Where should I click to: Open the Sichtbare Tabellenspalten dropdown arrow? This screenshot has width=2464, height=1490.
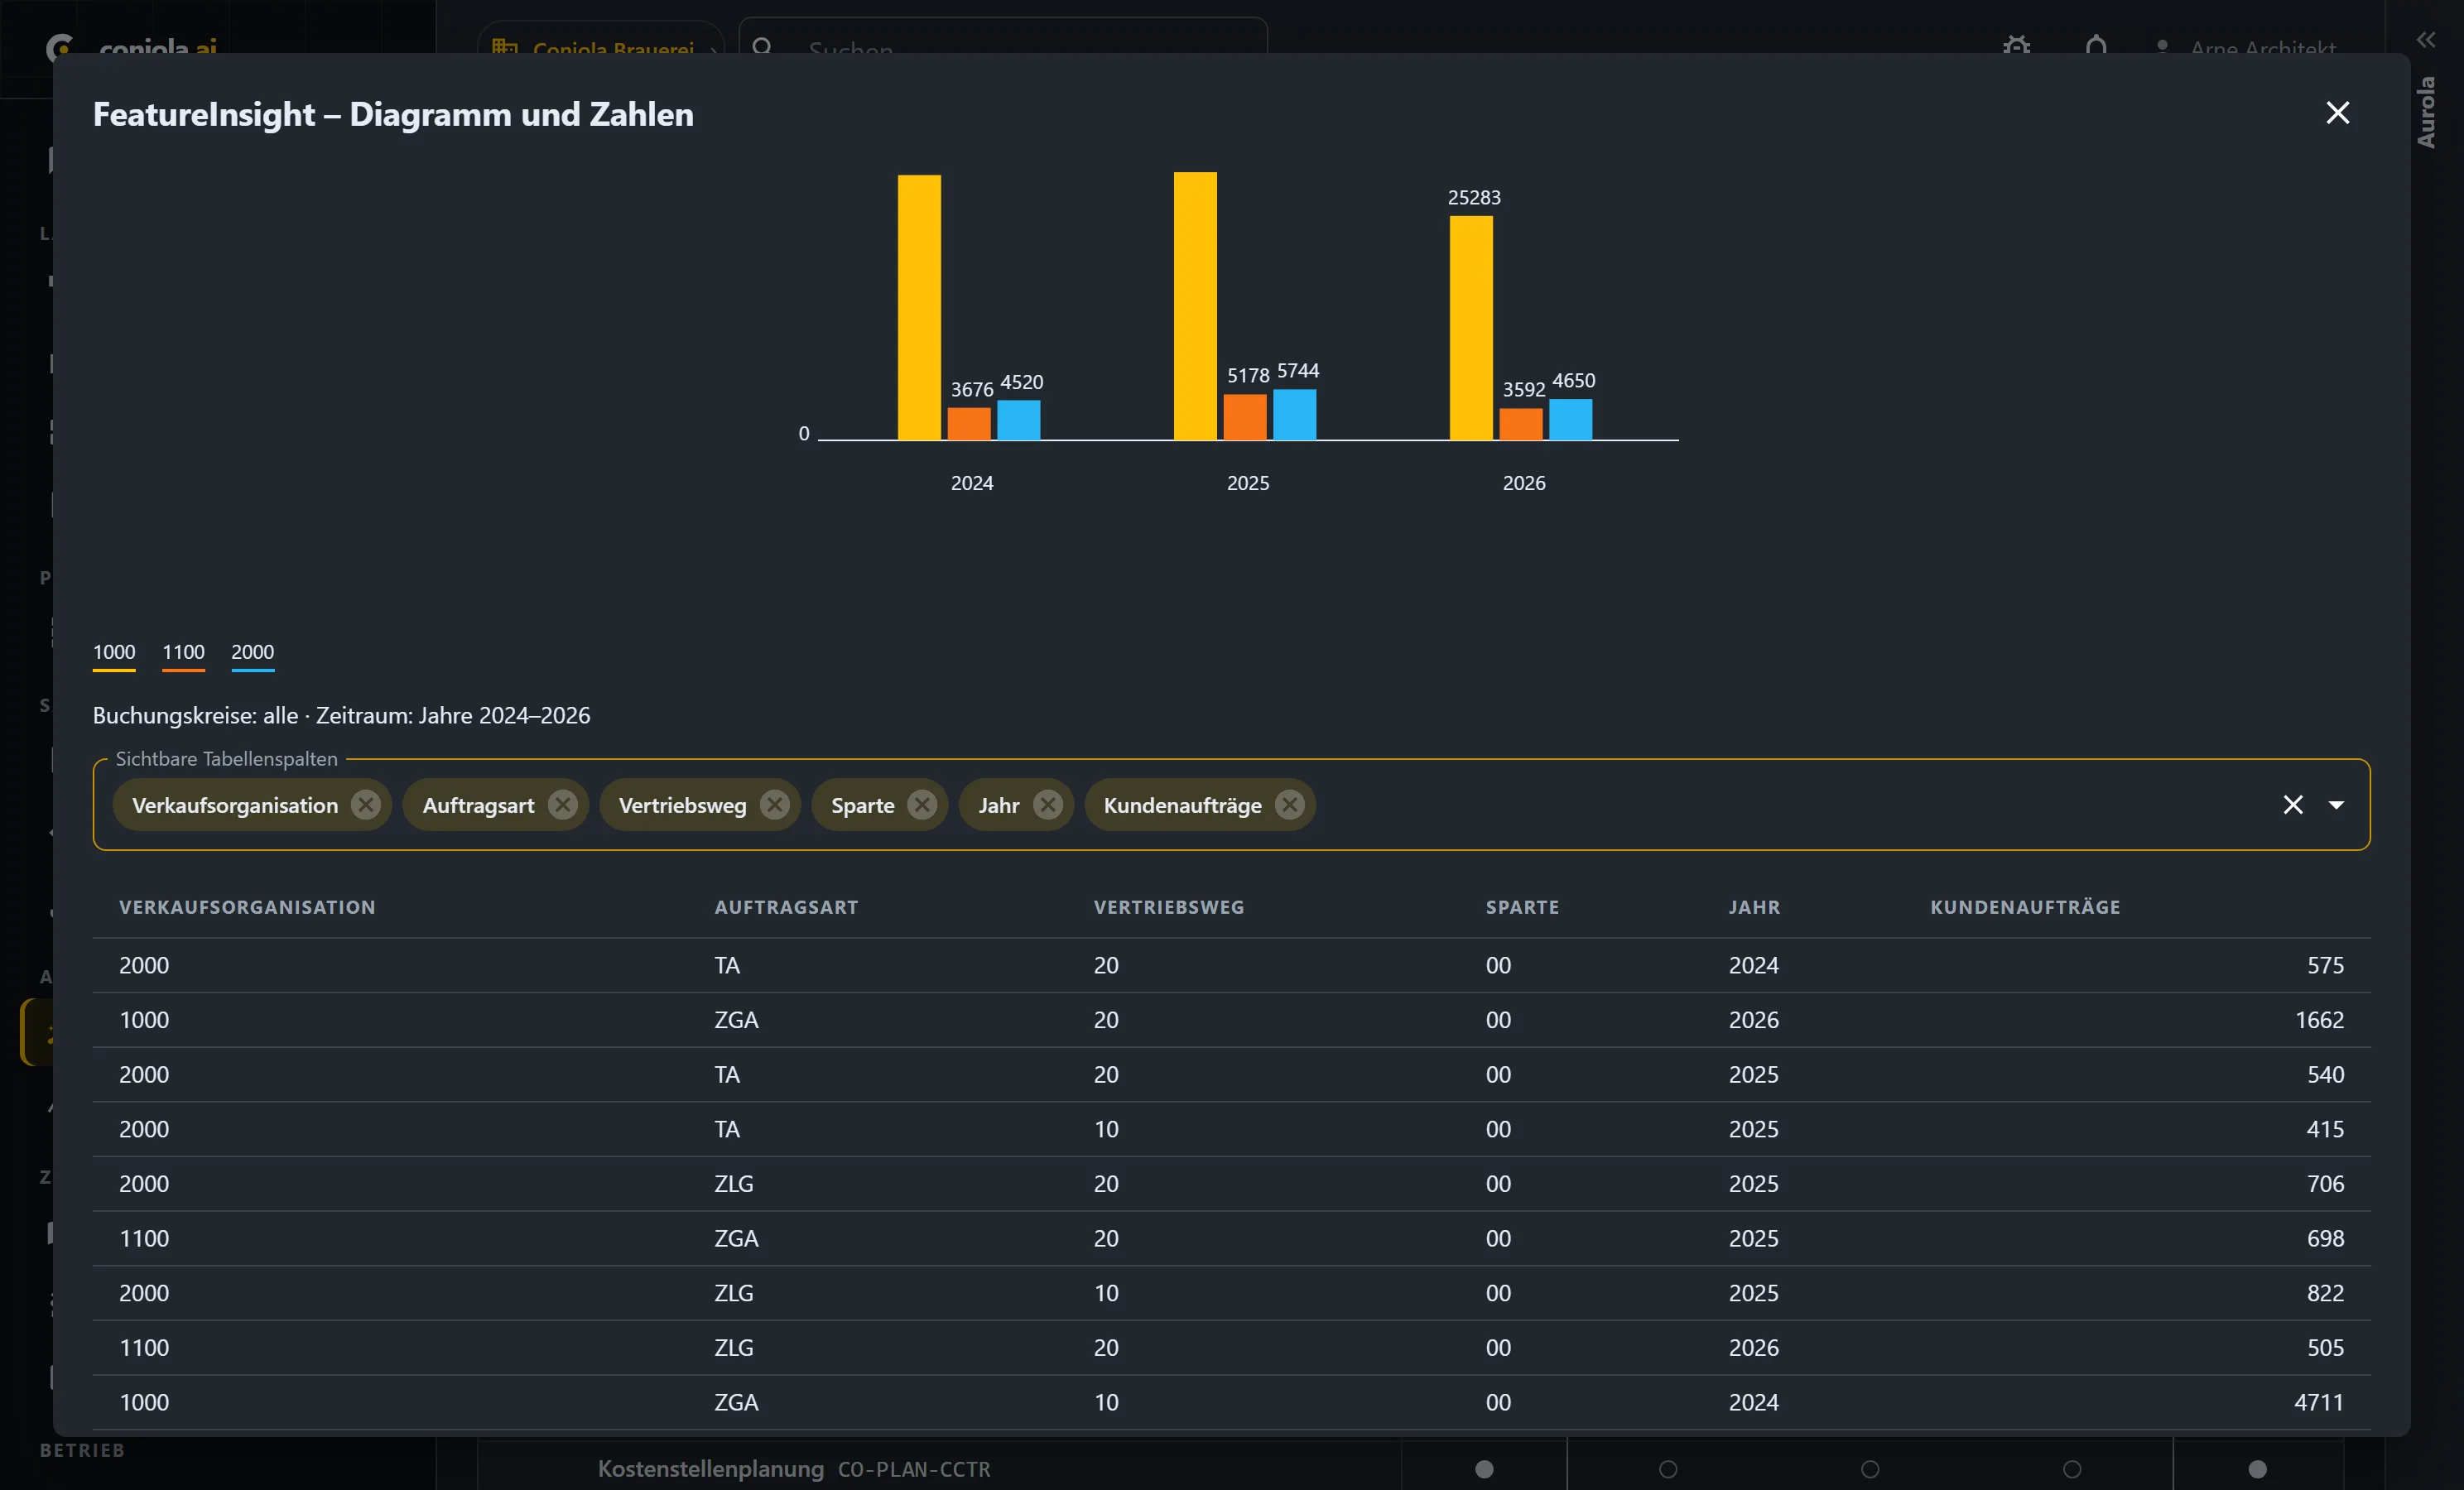click(2336, 805)
